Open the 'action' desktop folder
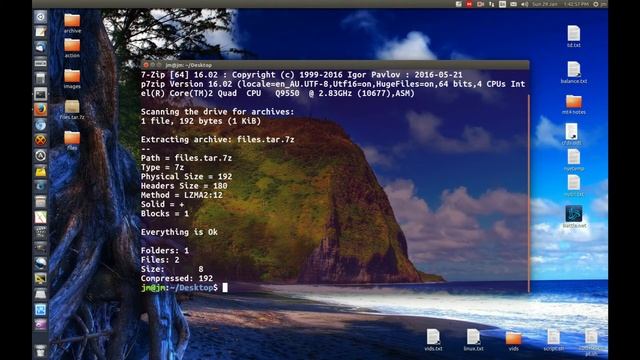 tap(72, 48)
